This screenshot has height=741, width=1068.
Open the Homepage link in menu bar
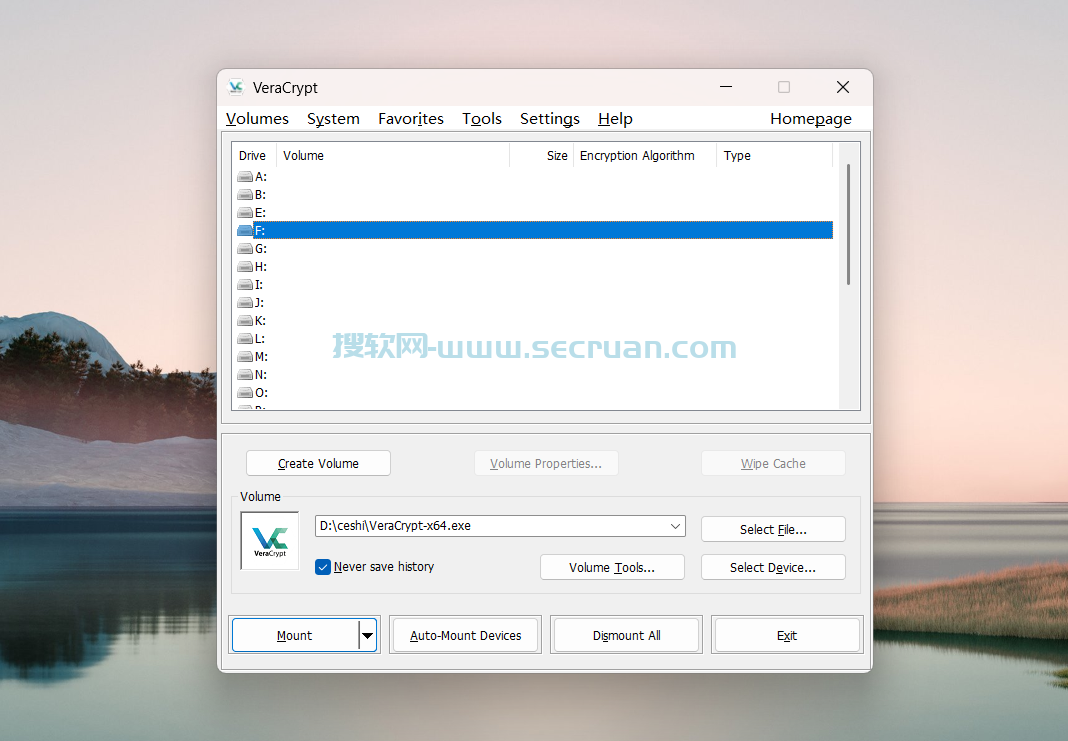pyautogui.click(x=811, y=119)
